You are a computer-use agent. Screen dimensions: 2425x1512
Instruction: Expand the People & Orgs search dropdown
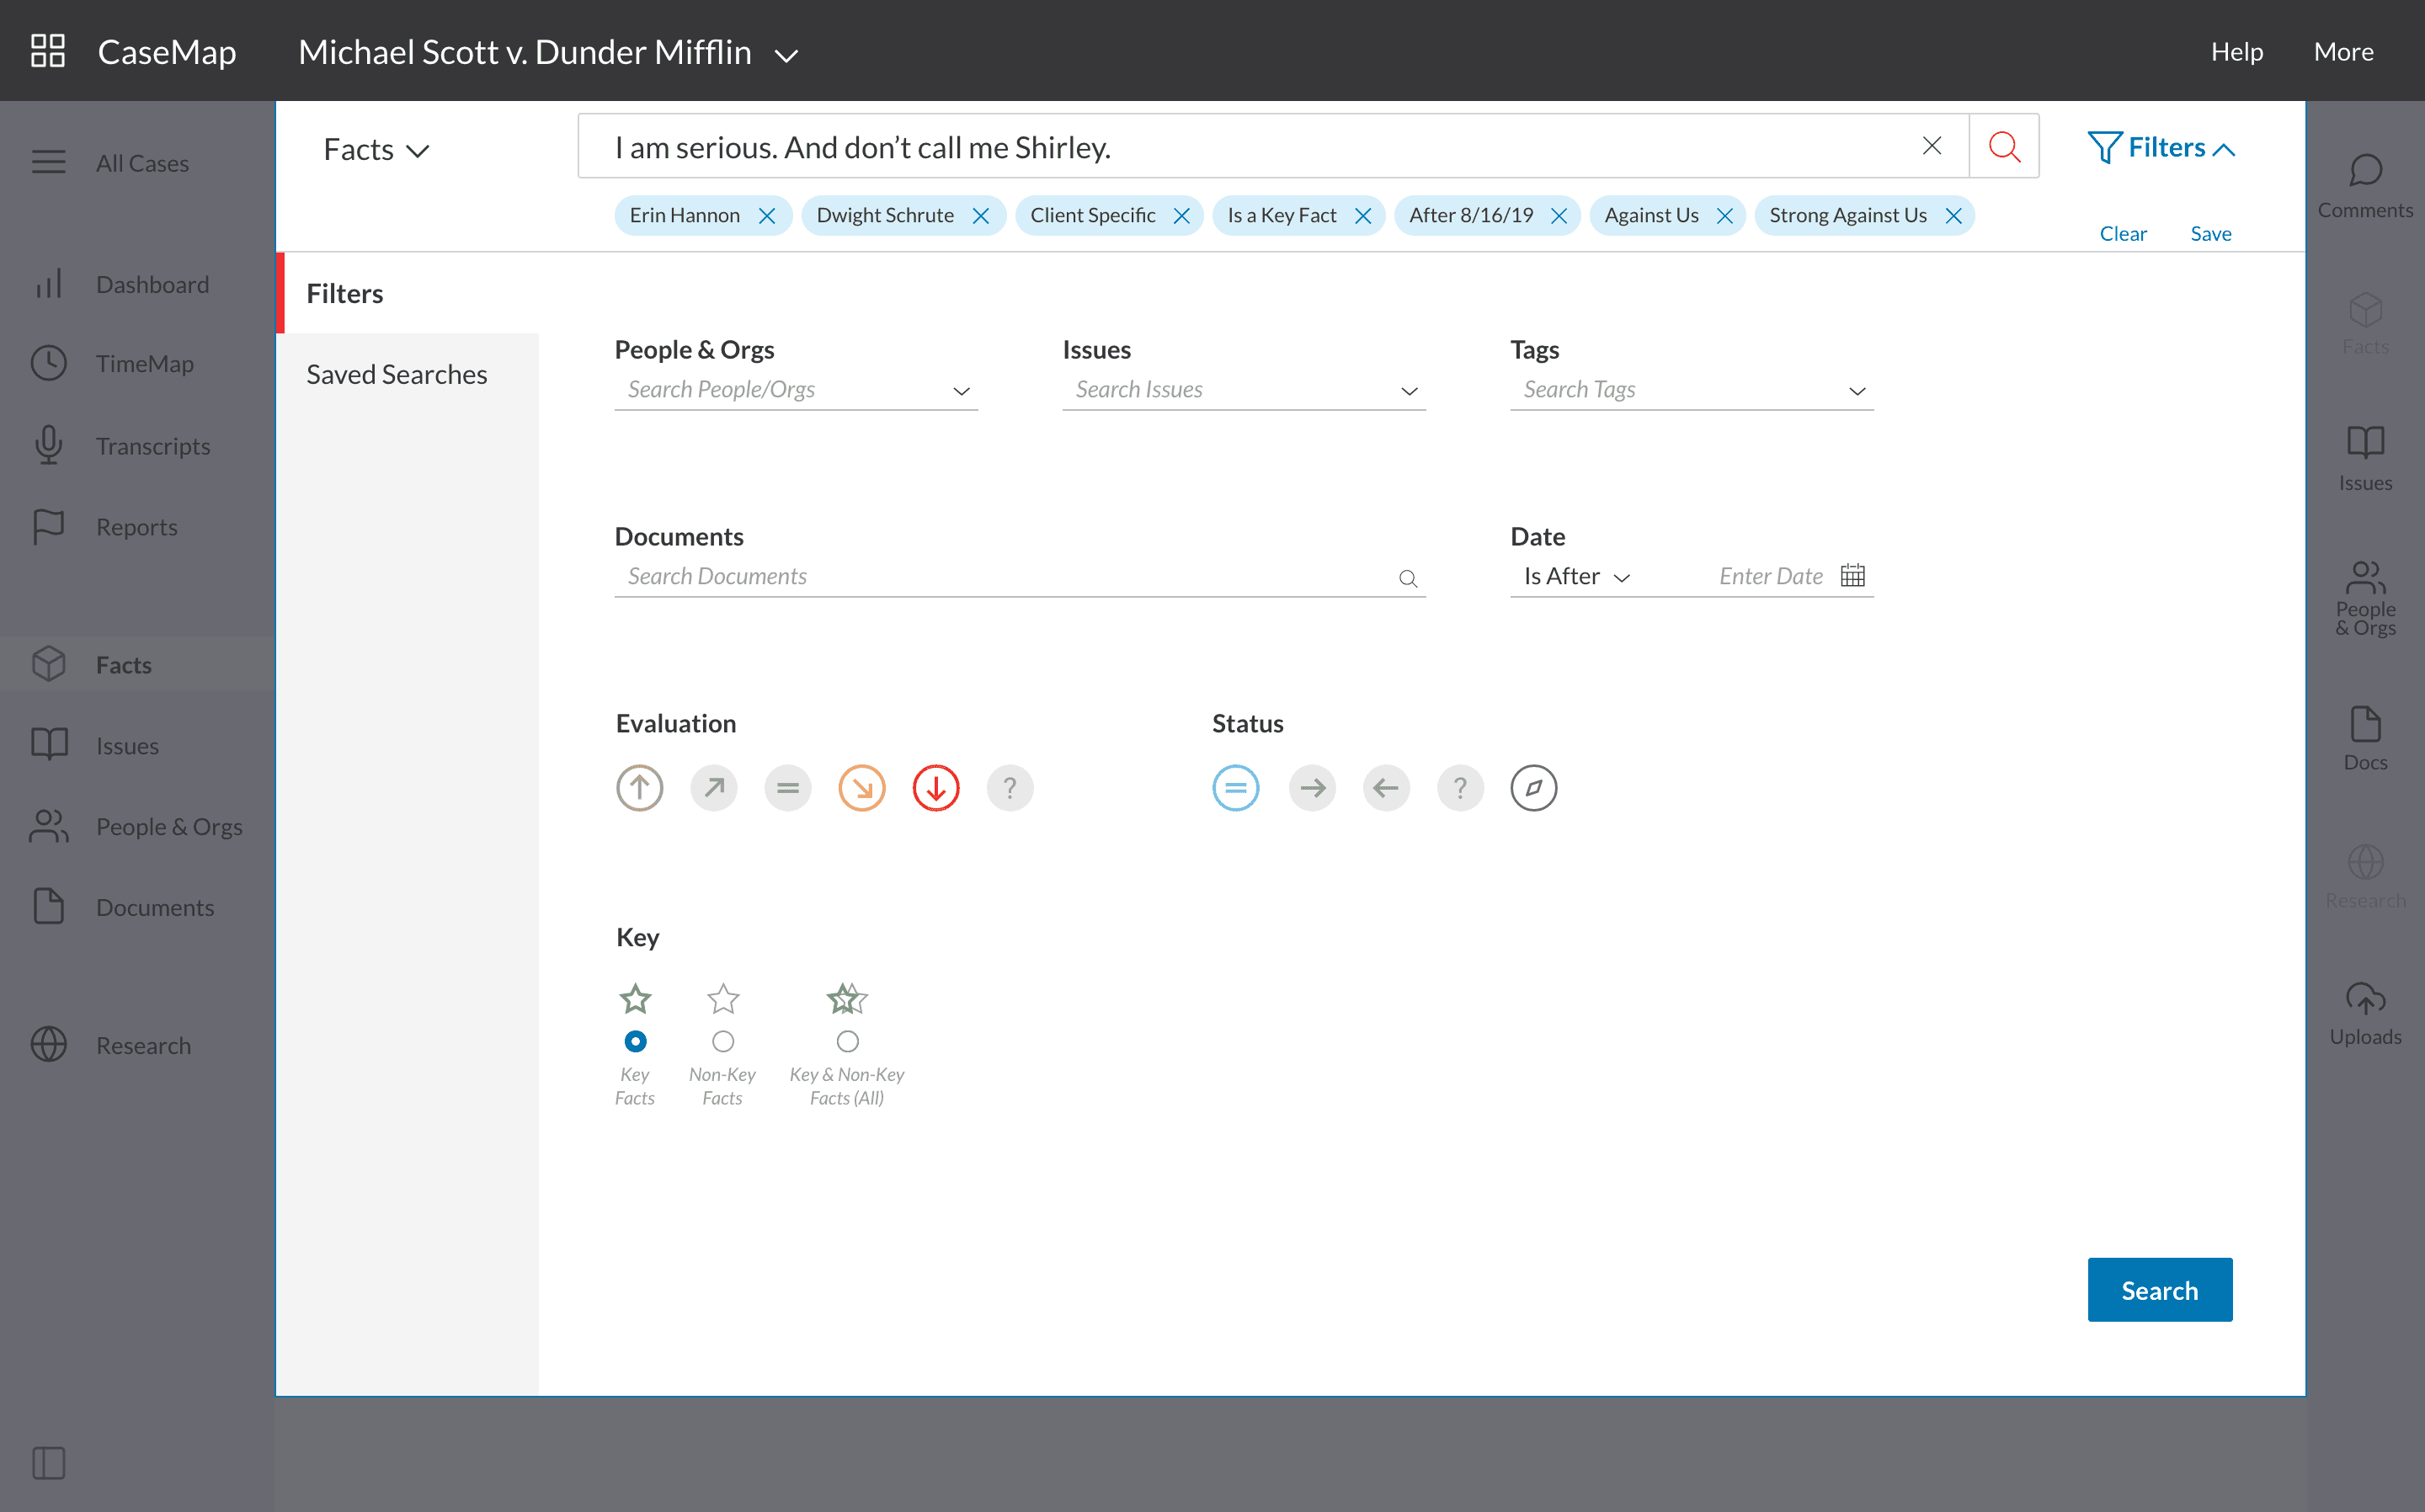pyautogui.click(x=961, y=391)
